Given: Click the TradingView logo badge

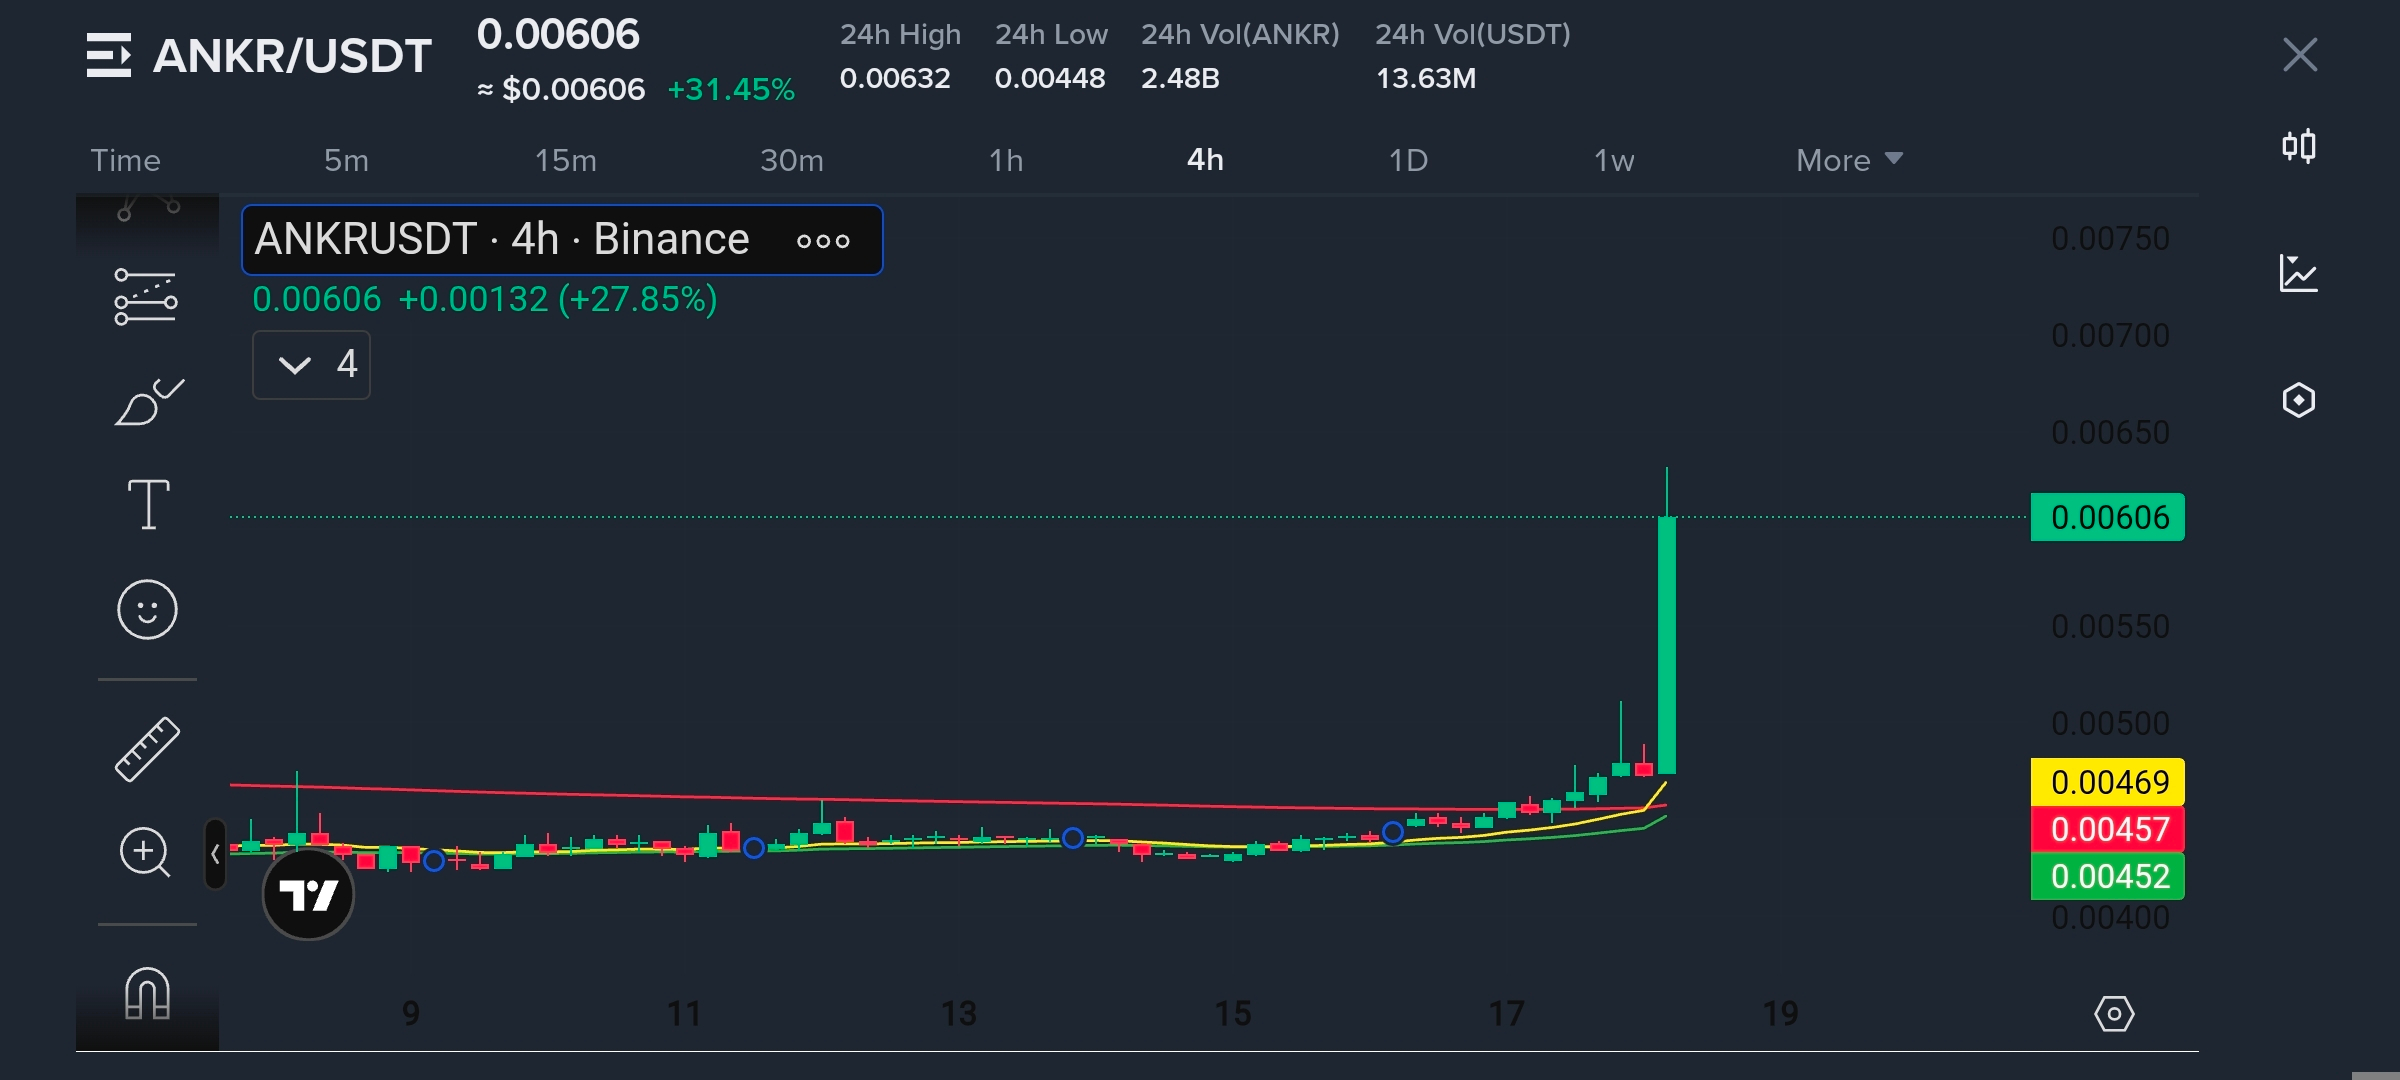Looking at the screenshot, I should click(x=308, y=894).
